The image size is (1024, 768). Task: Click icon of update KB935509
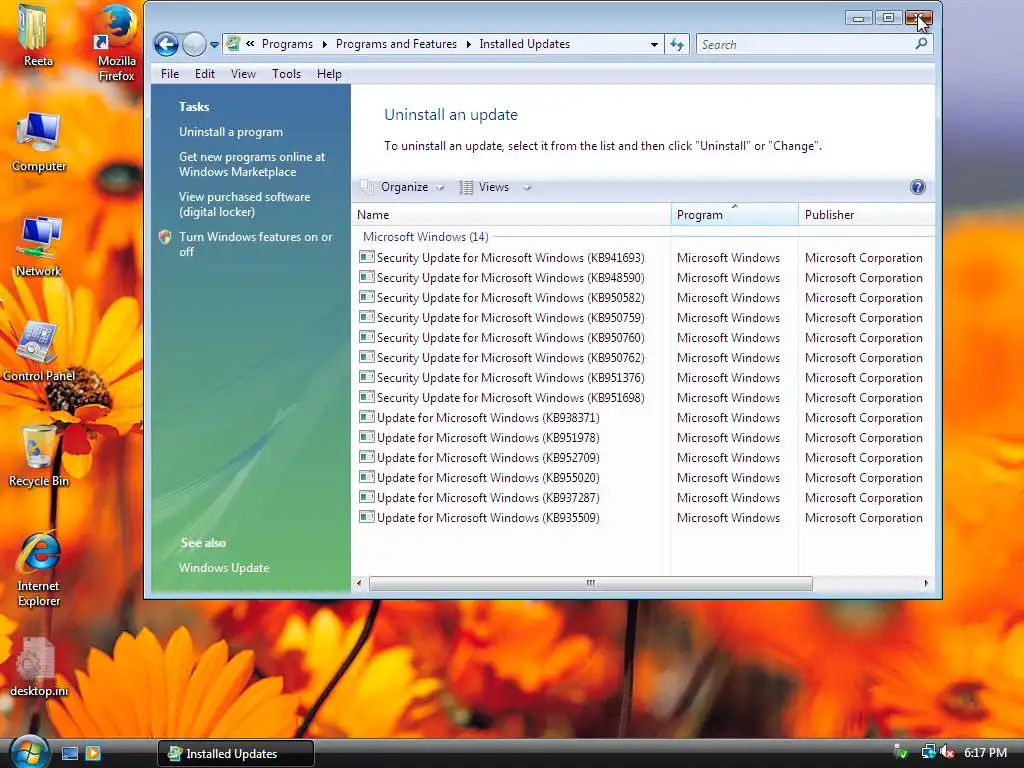(366, 517)
